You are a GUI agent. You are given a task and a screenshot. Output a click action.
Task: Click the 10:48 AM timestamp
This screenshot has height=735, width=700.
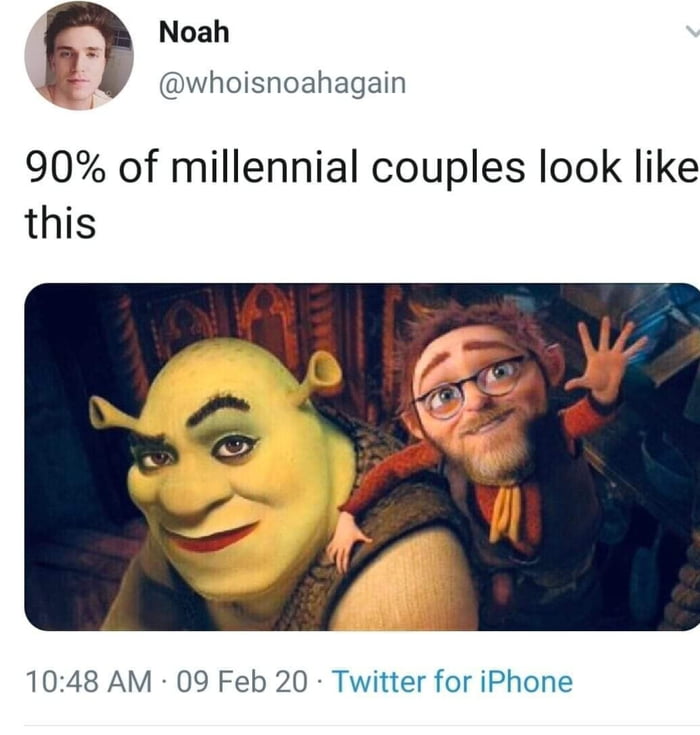[89, 681]
